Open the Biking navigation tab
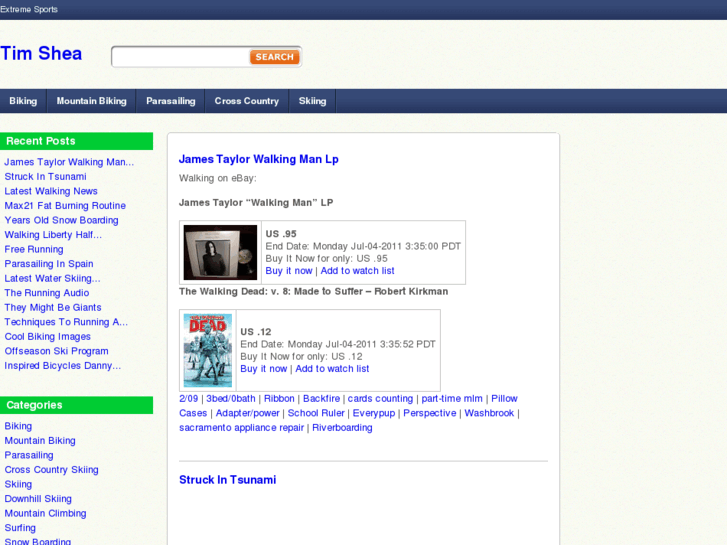 (x=23, y=101)
